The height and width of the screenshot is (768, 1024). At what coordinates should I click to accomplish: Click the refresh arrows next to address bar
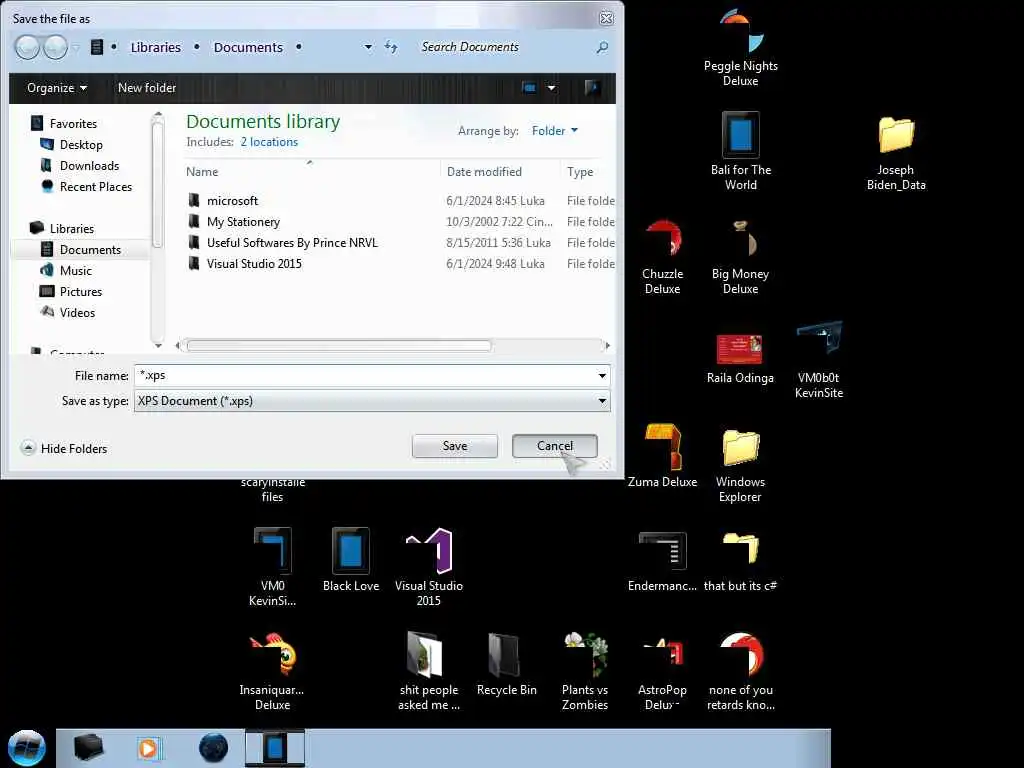[391, 47]
